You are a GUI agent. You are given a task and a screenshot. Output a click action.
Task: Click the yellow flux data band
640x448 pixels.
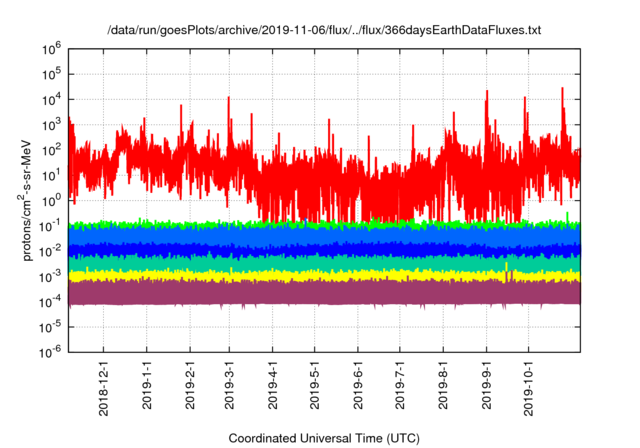pyautogui.click(x=324, y=276)
